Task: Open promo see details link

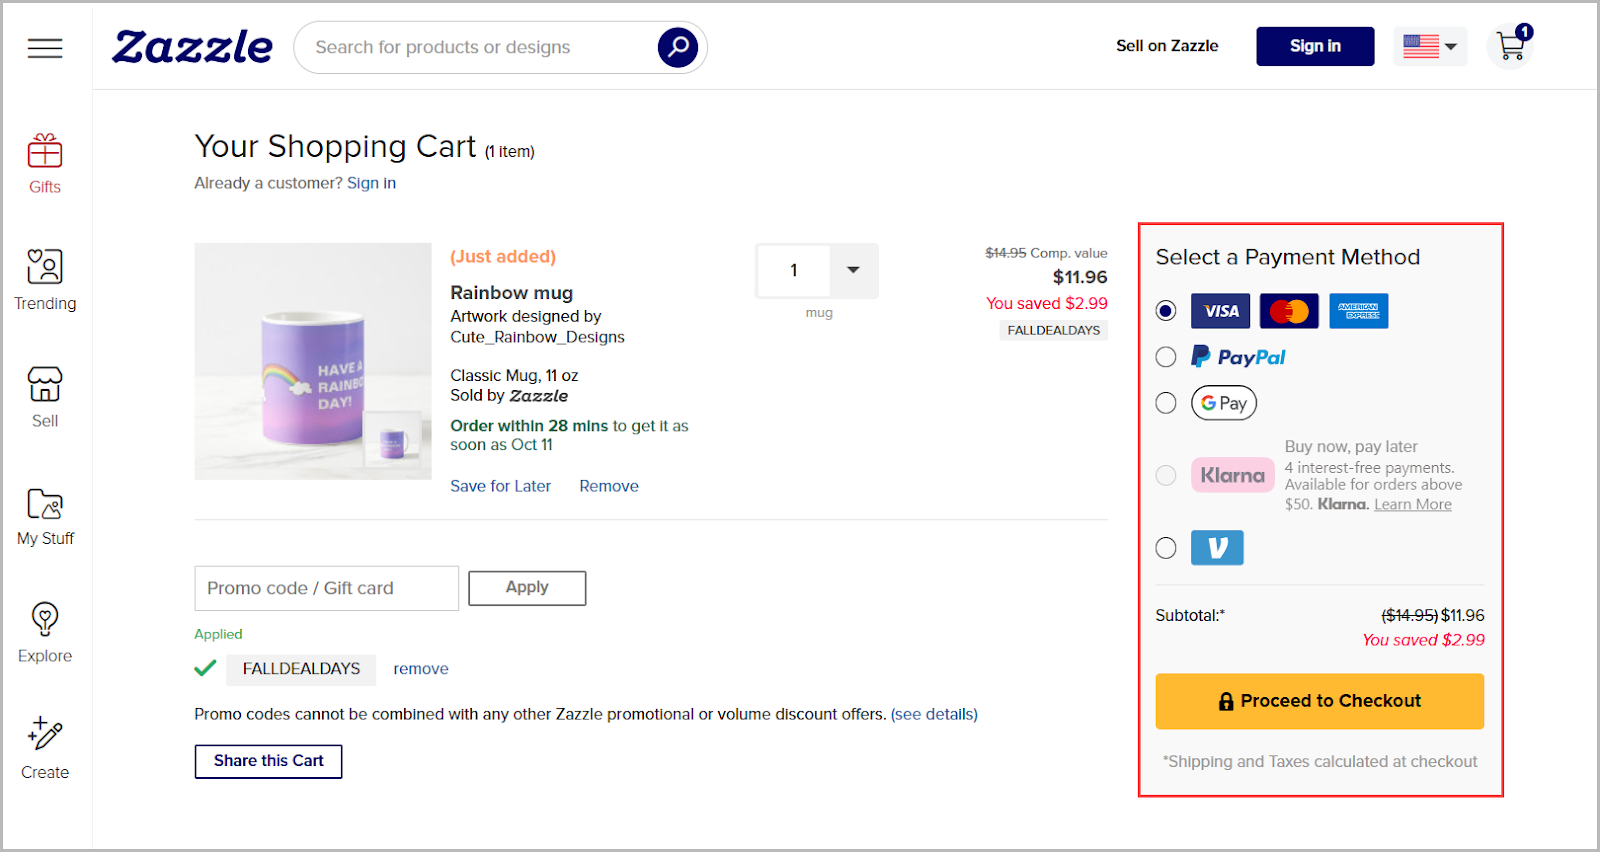Action: click(934, 714)
